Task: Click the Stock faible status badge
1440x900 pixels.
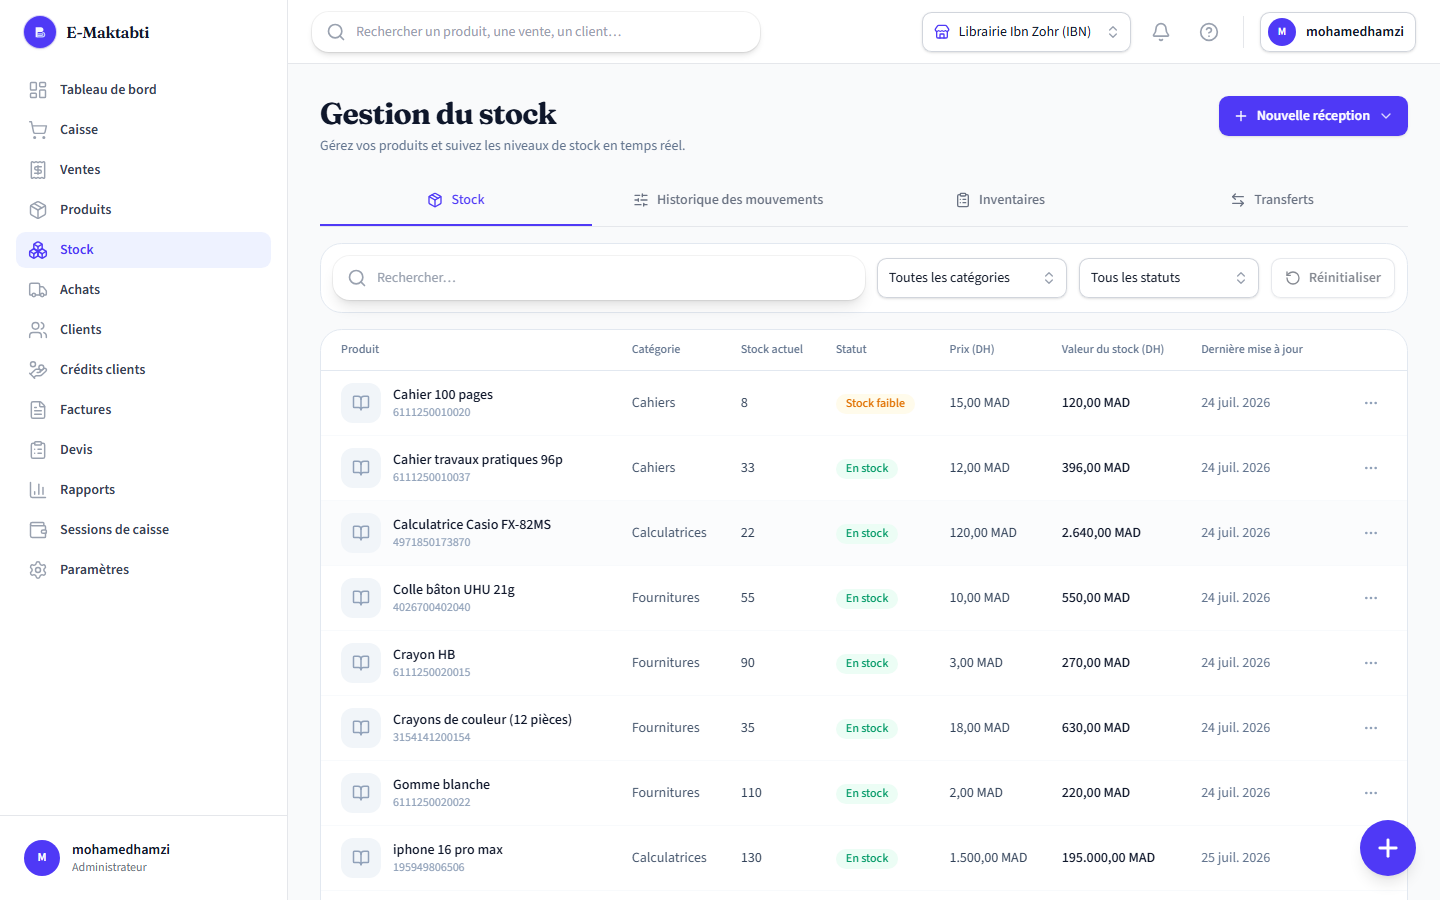Action: 875,403
